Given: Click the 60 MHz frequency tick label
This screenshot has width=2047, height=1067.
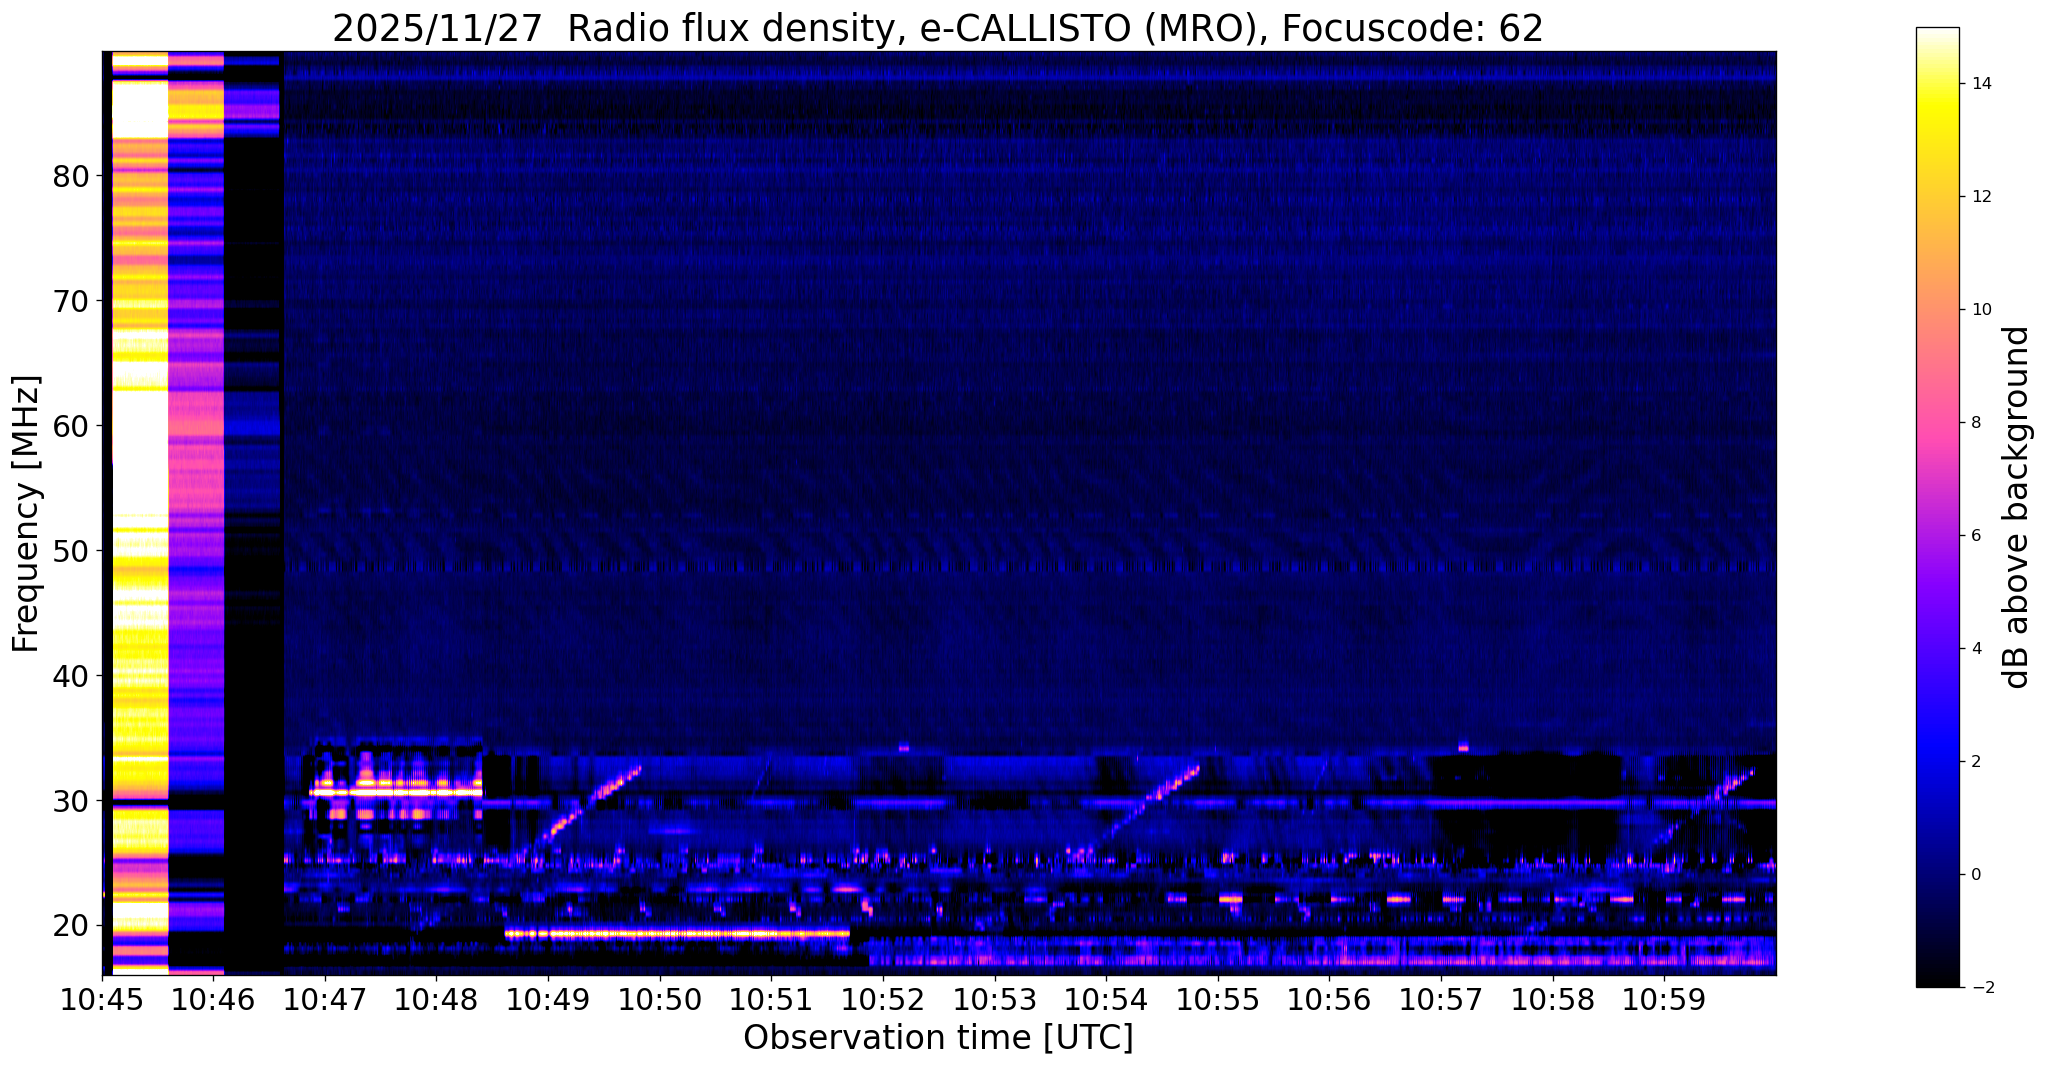Looking at the screenshot, I should (x=70, y=426).
